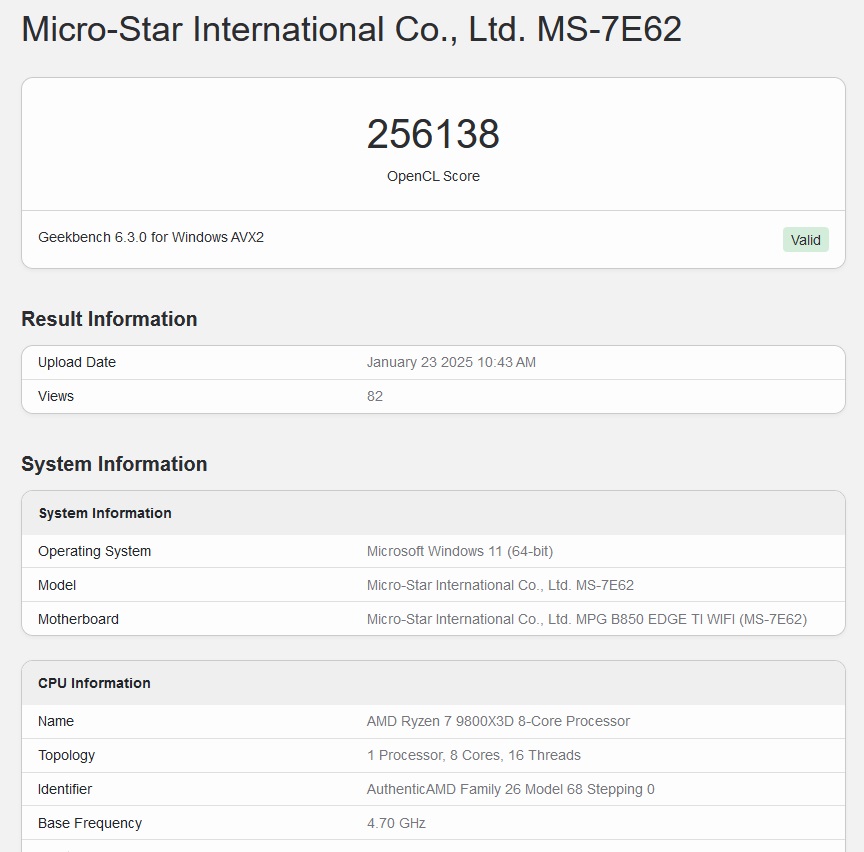Click the MPG B850 EDGE TI WIFI motherboard value

pos(587,619)
